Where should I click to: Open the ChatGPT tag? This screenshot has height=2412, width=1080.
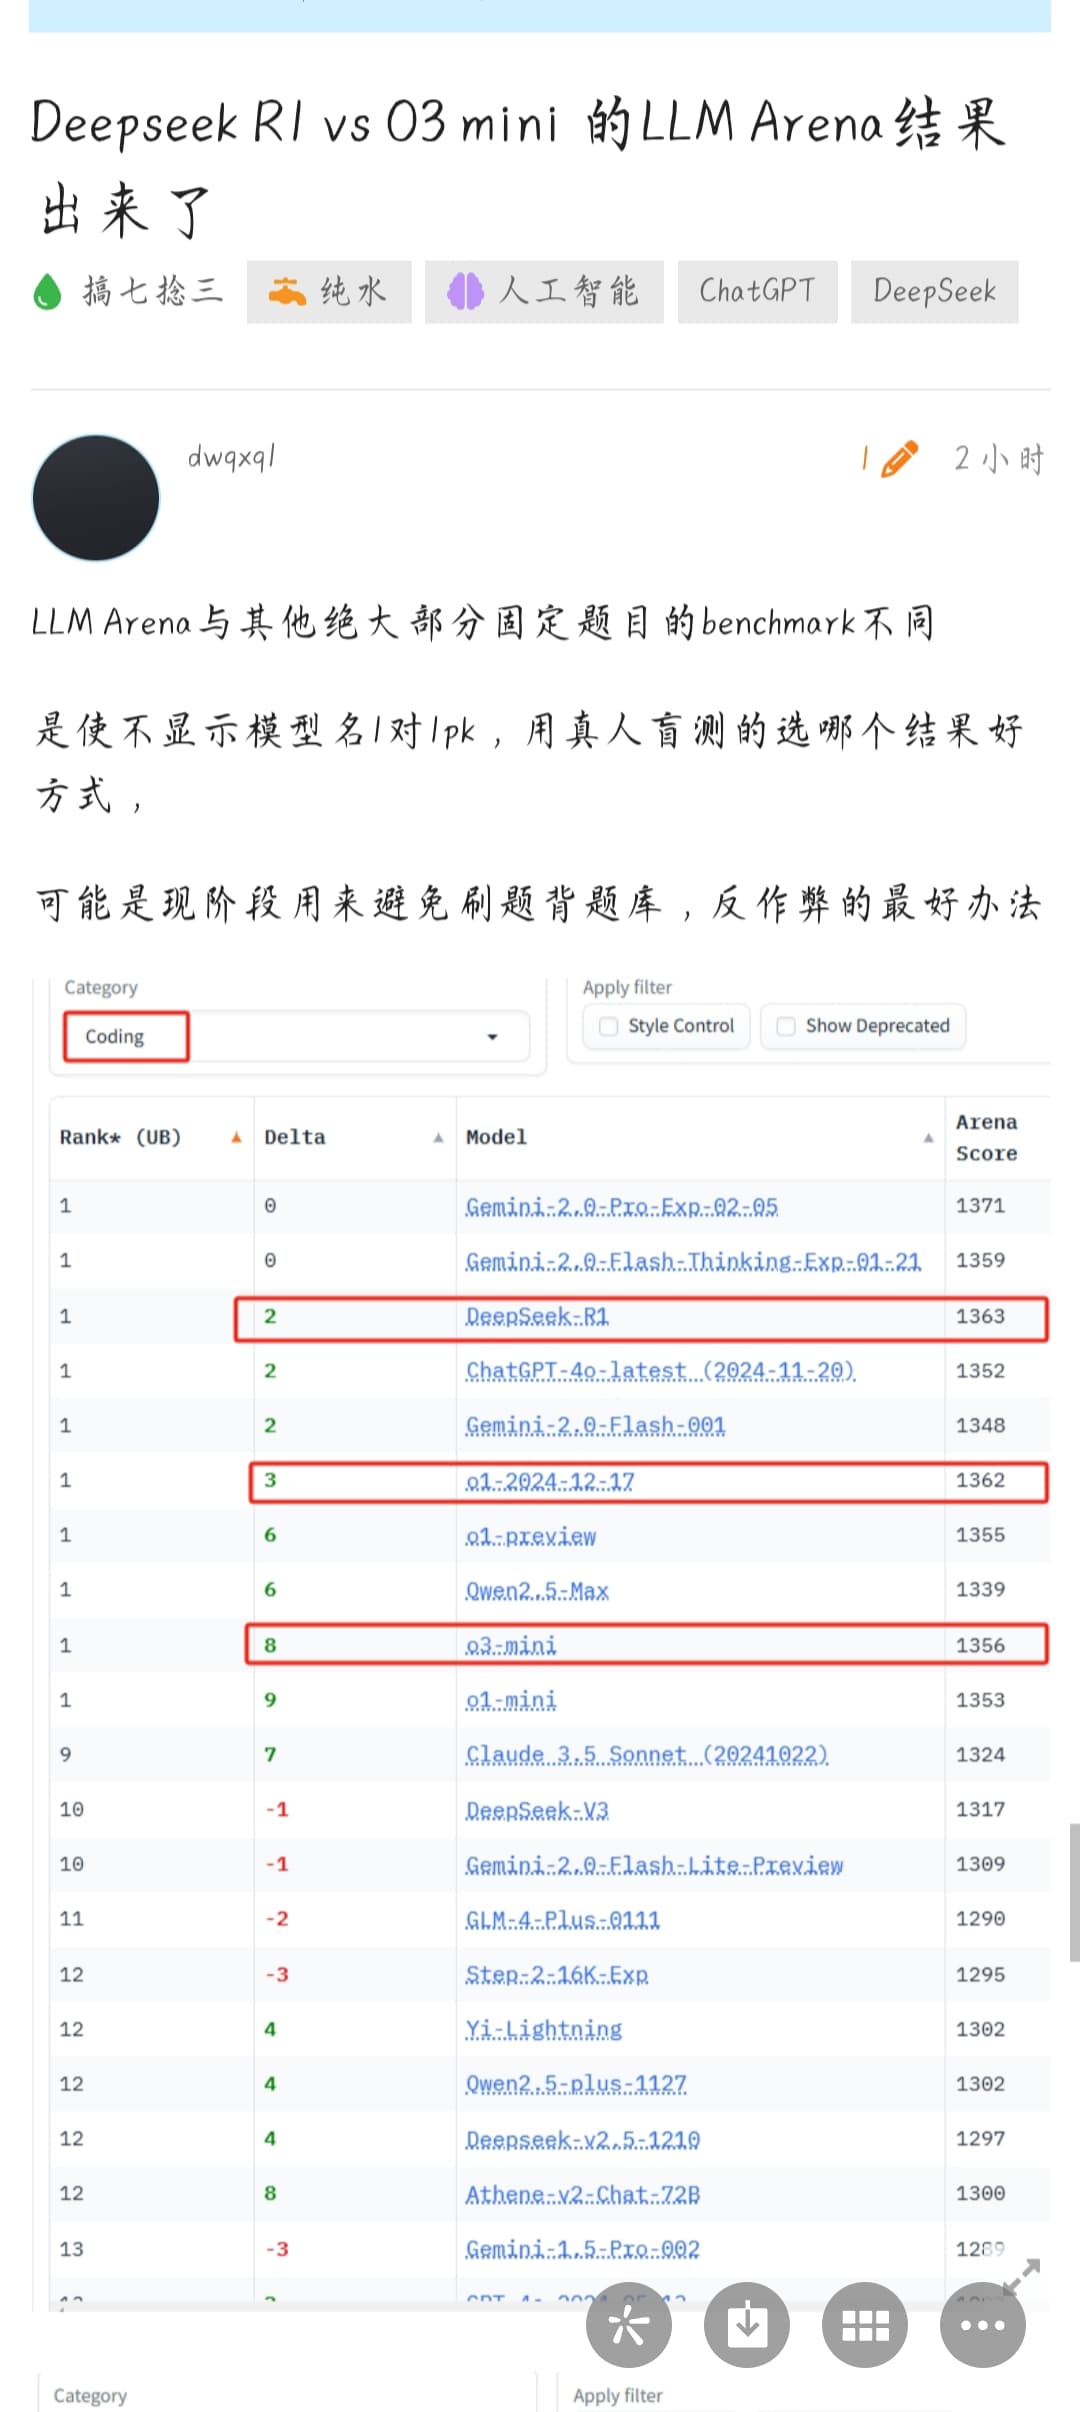click(x=757, y=291)
